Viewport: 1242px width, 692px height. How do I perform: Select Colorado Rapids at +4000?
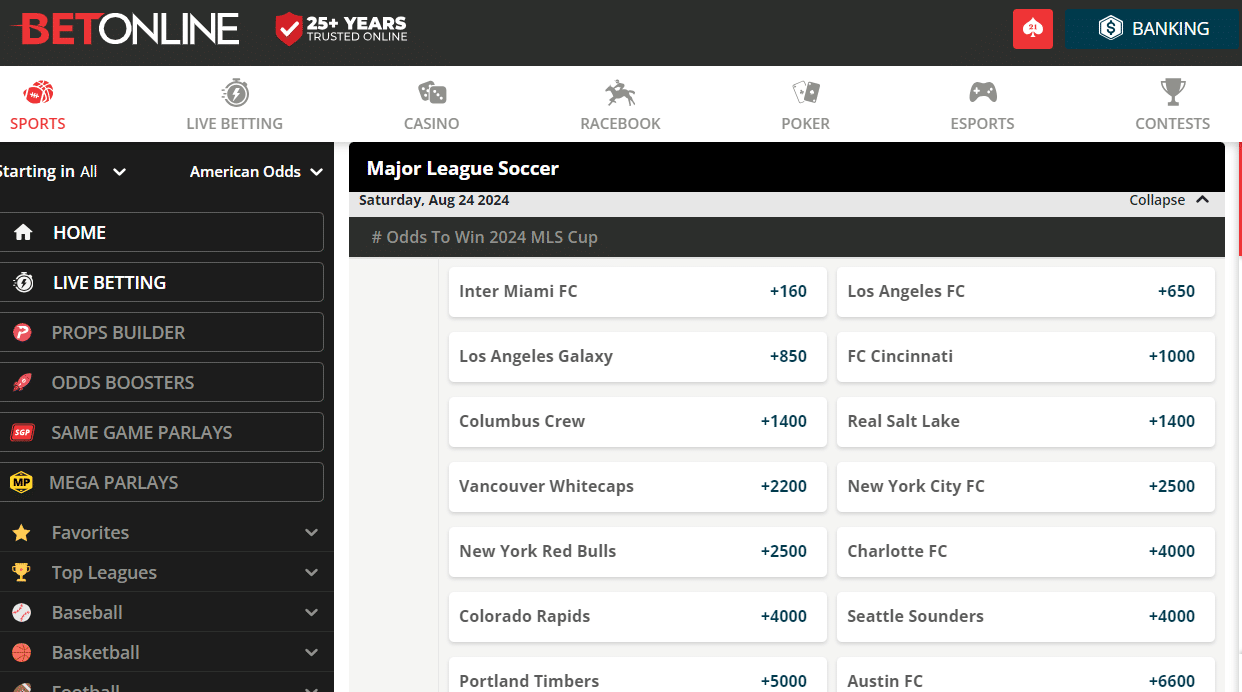click(x=638, y=617)
